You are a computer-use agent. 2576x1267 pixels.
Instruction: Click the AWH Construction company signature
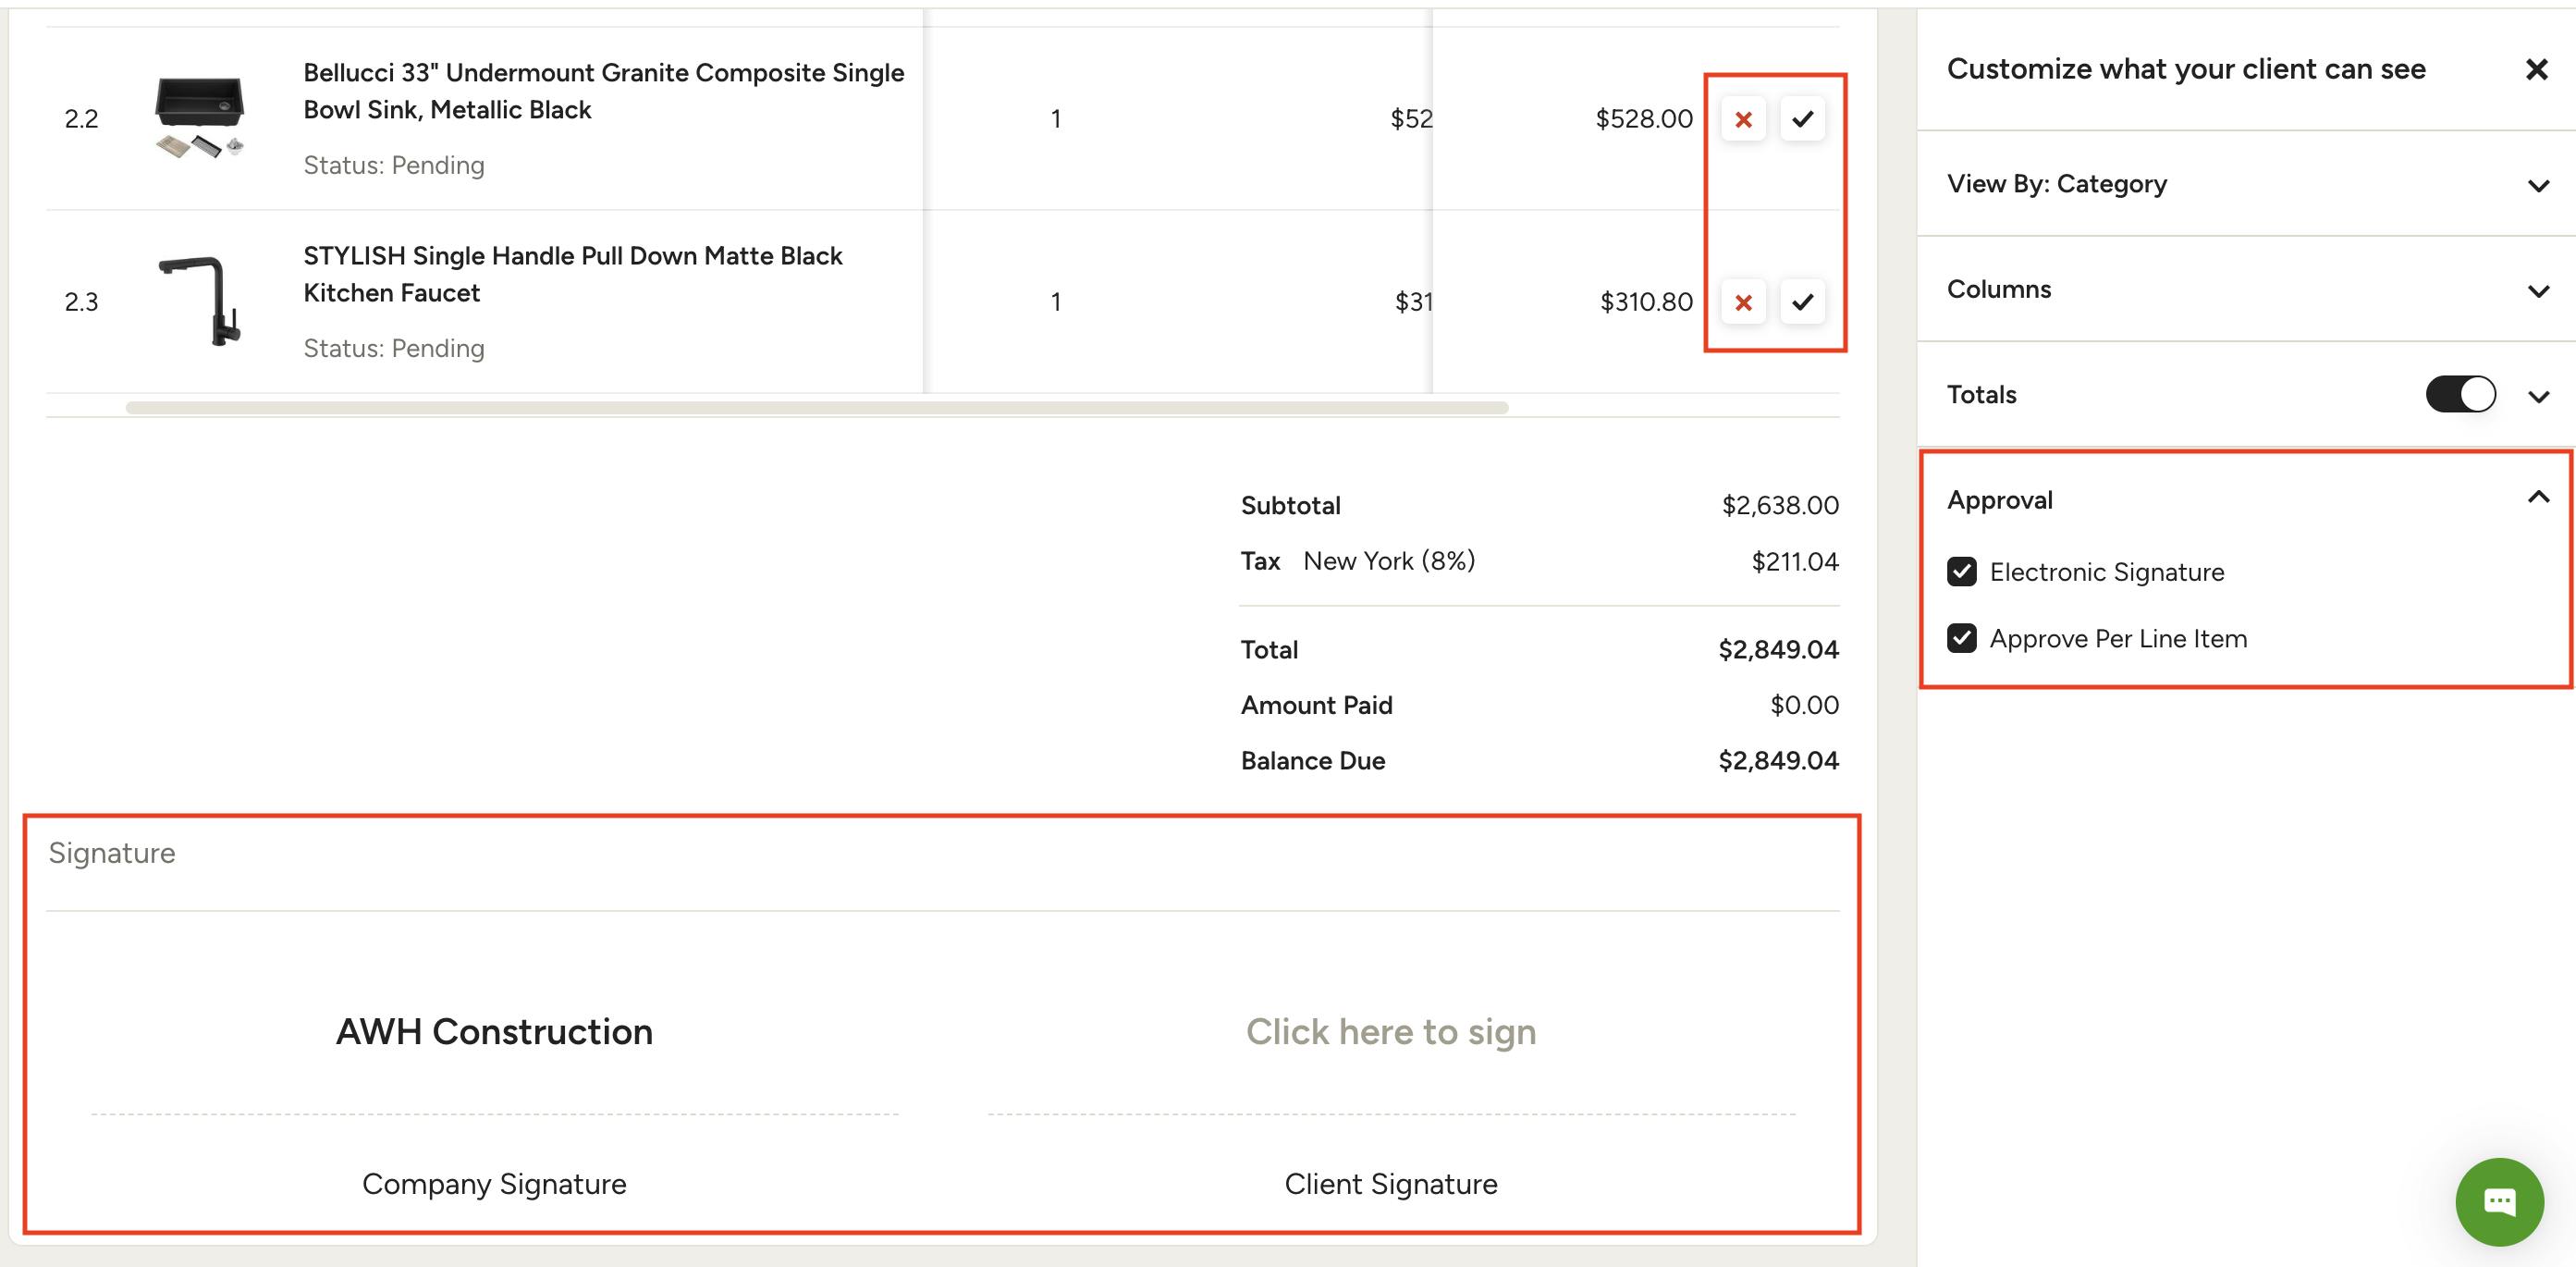(494, 1031)
